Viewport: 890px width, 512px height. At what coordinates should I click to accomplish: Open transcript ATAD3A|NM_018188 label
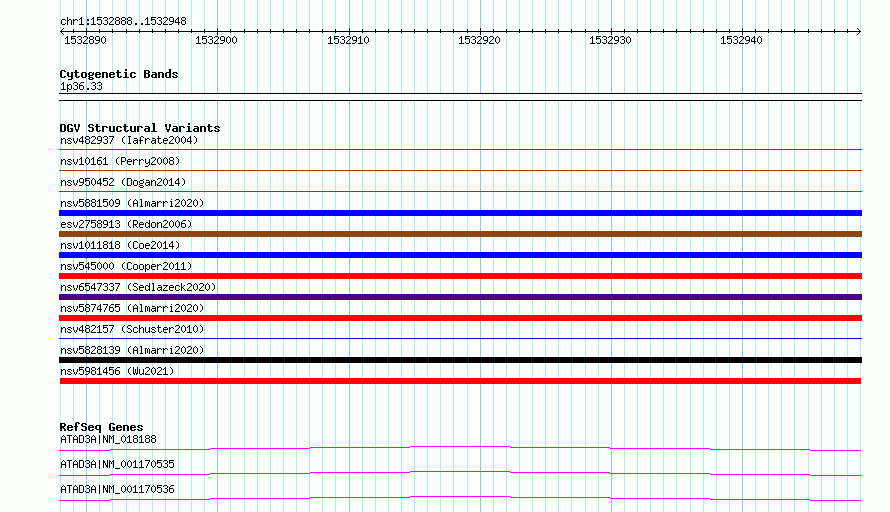point(108,439)
